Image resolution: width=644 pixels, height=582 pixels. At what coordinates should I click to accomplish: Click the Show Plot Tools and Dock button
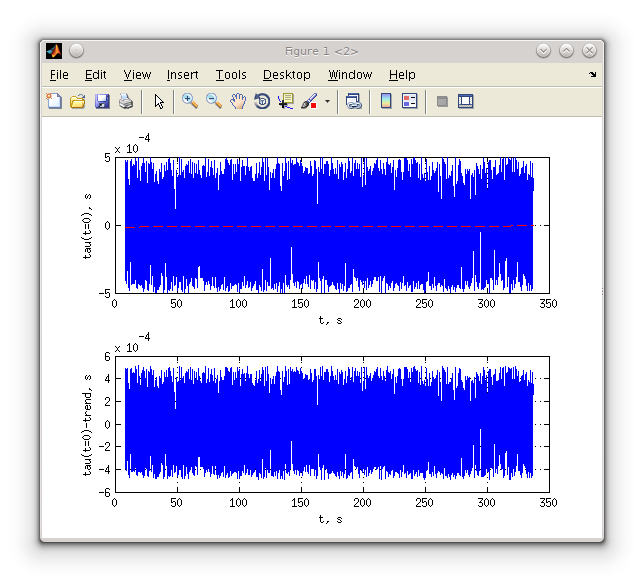click(466, 101)
